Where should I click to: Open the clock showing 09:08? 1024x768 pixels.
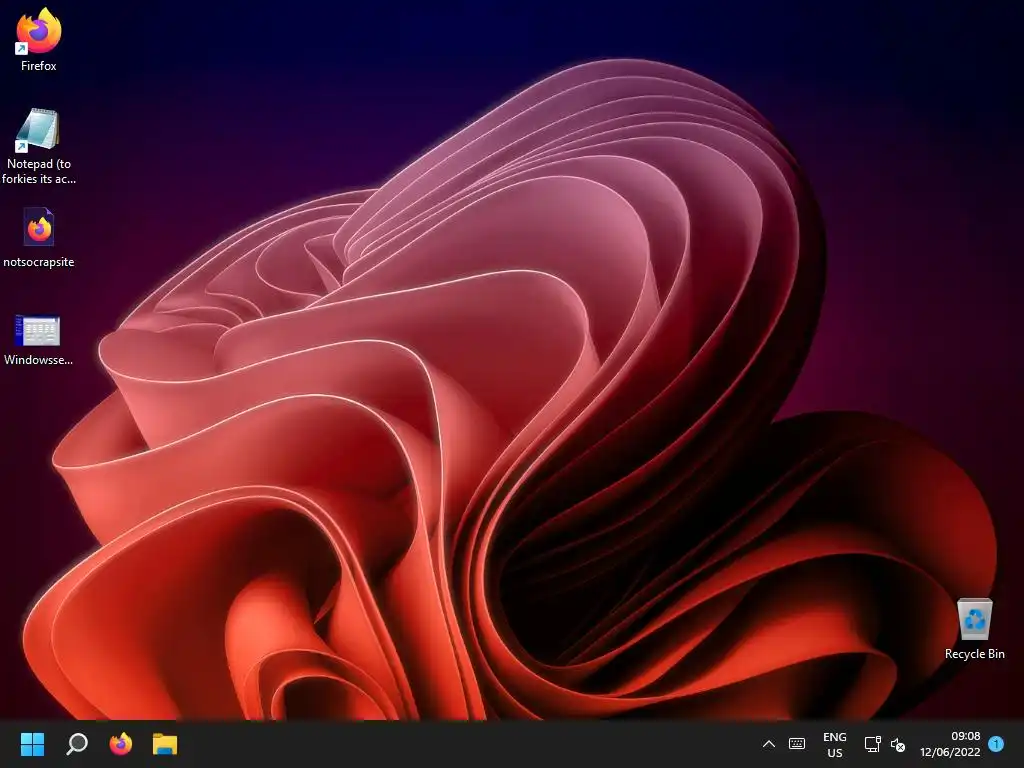[x=950, y=744]
